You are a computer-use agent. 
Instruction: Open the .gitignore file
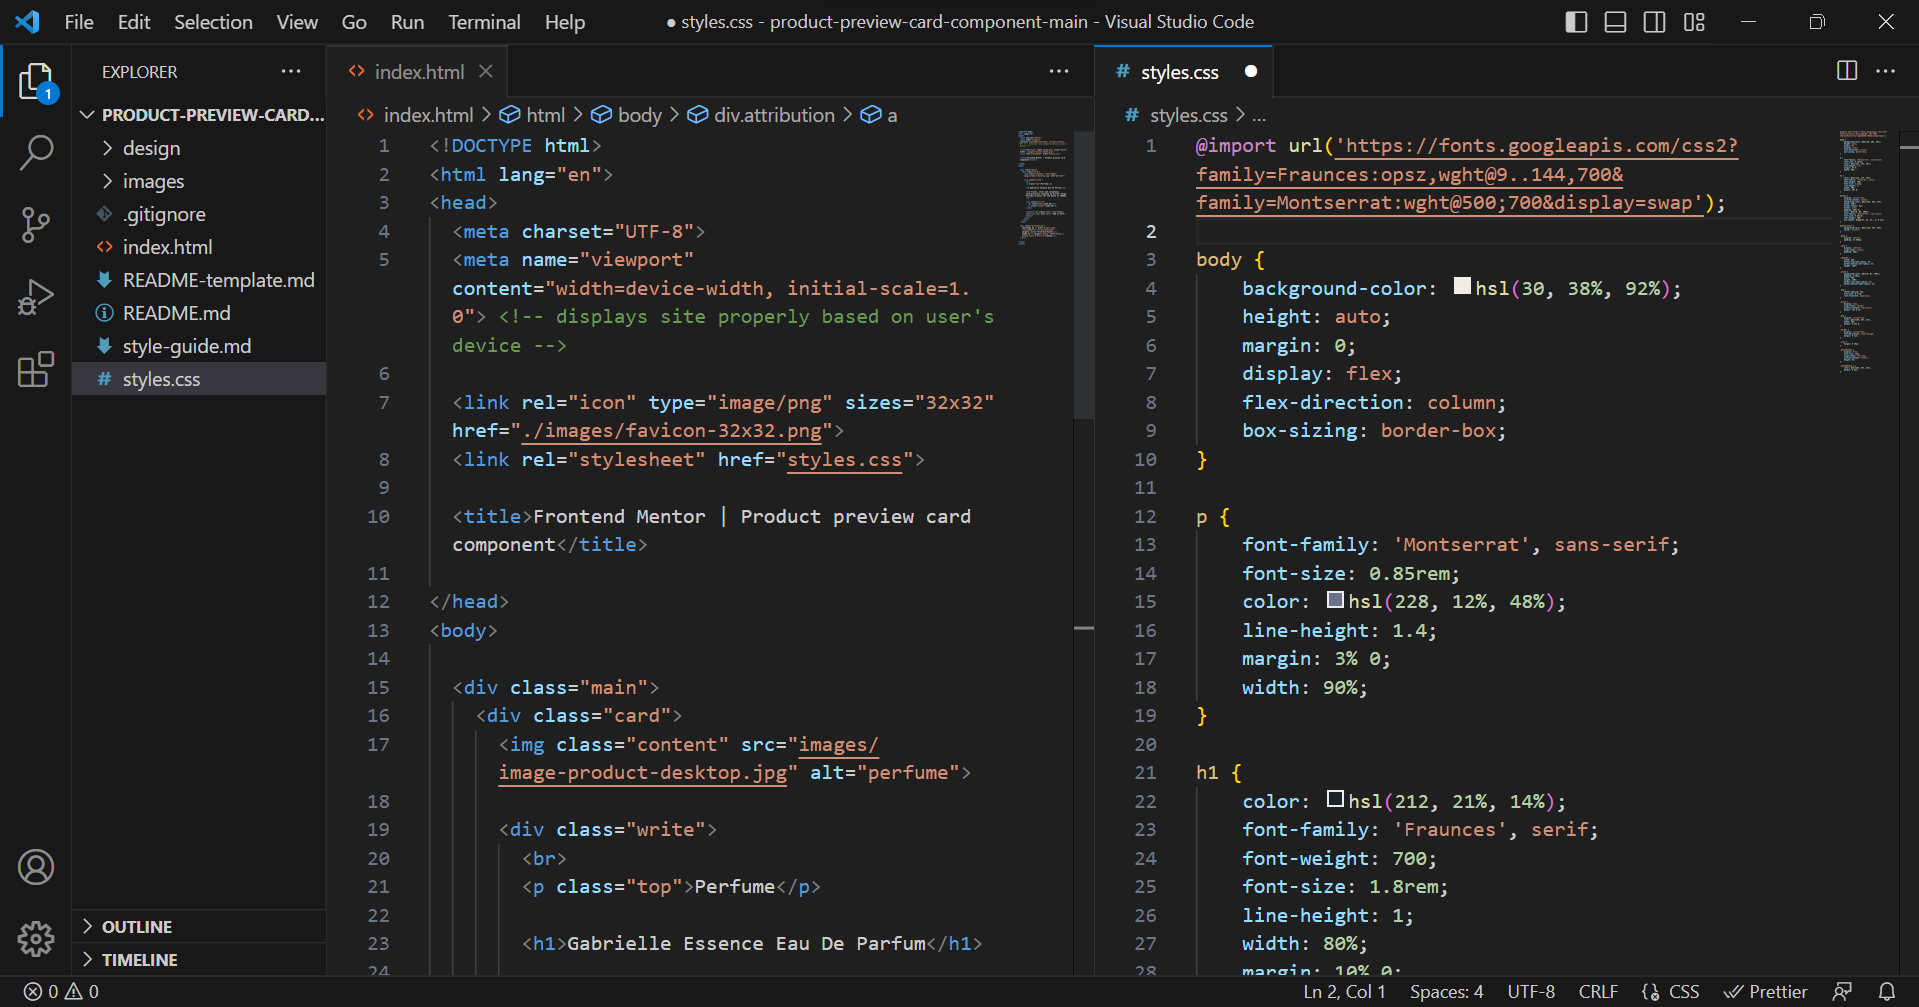(x=200, y=214)
